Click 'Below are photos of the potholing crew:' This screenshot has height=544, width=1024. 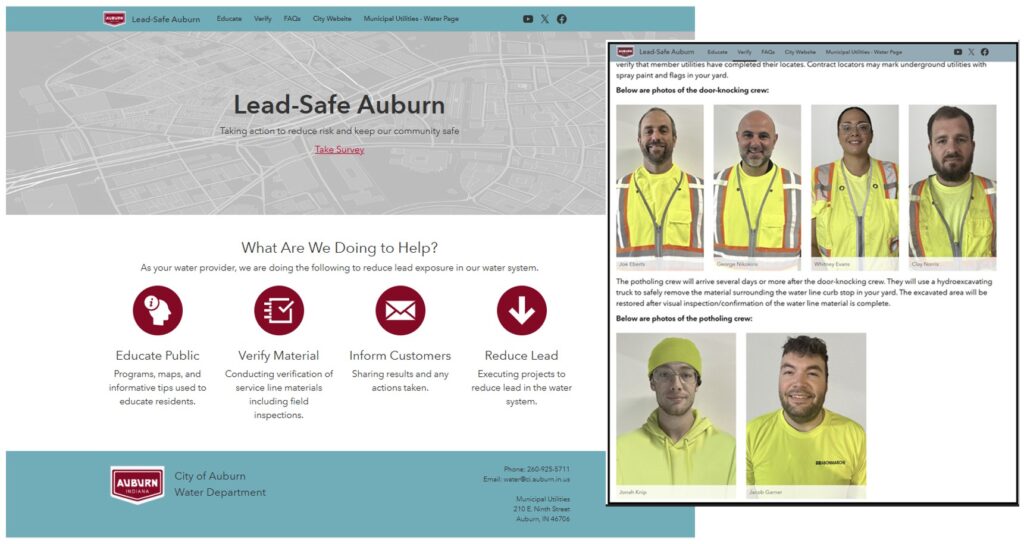684,319
